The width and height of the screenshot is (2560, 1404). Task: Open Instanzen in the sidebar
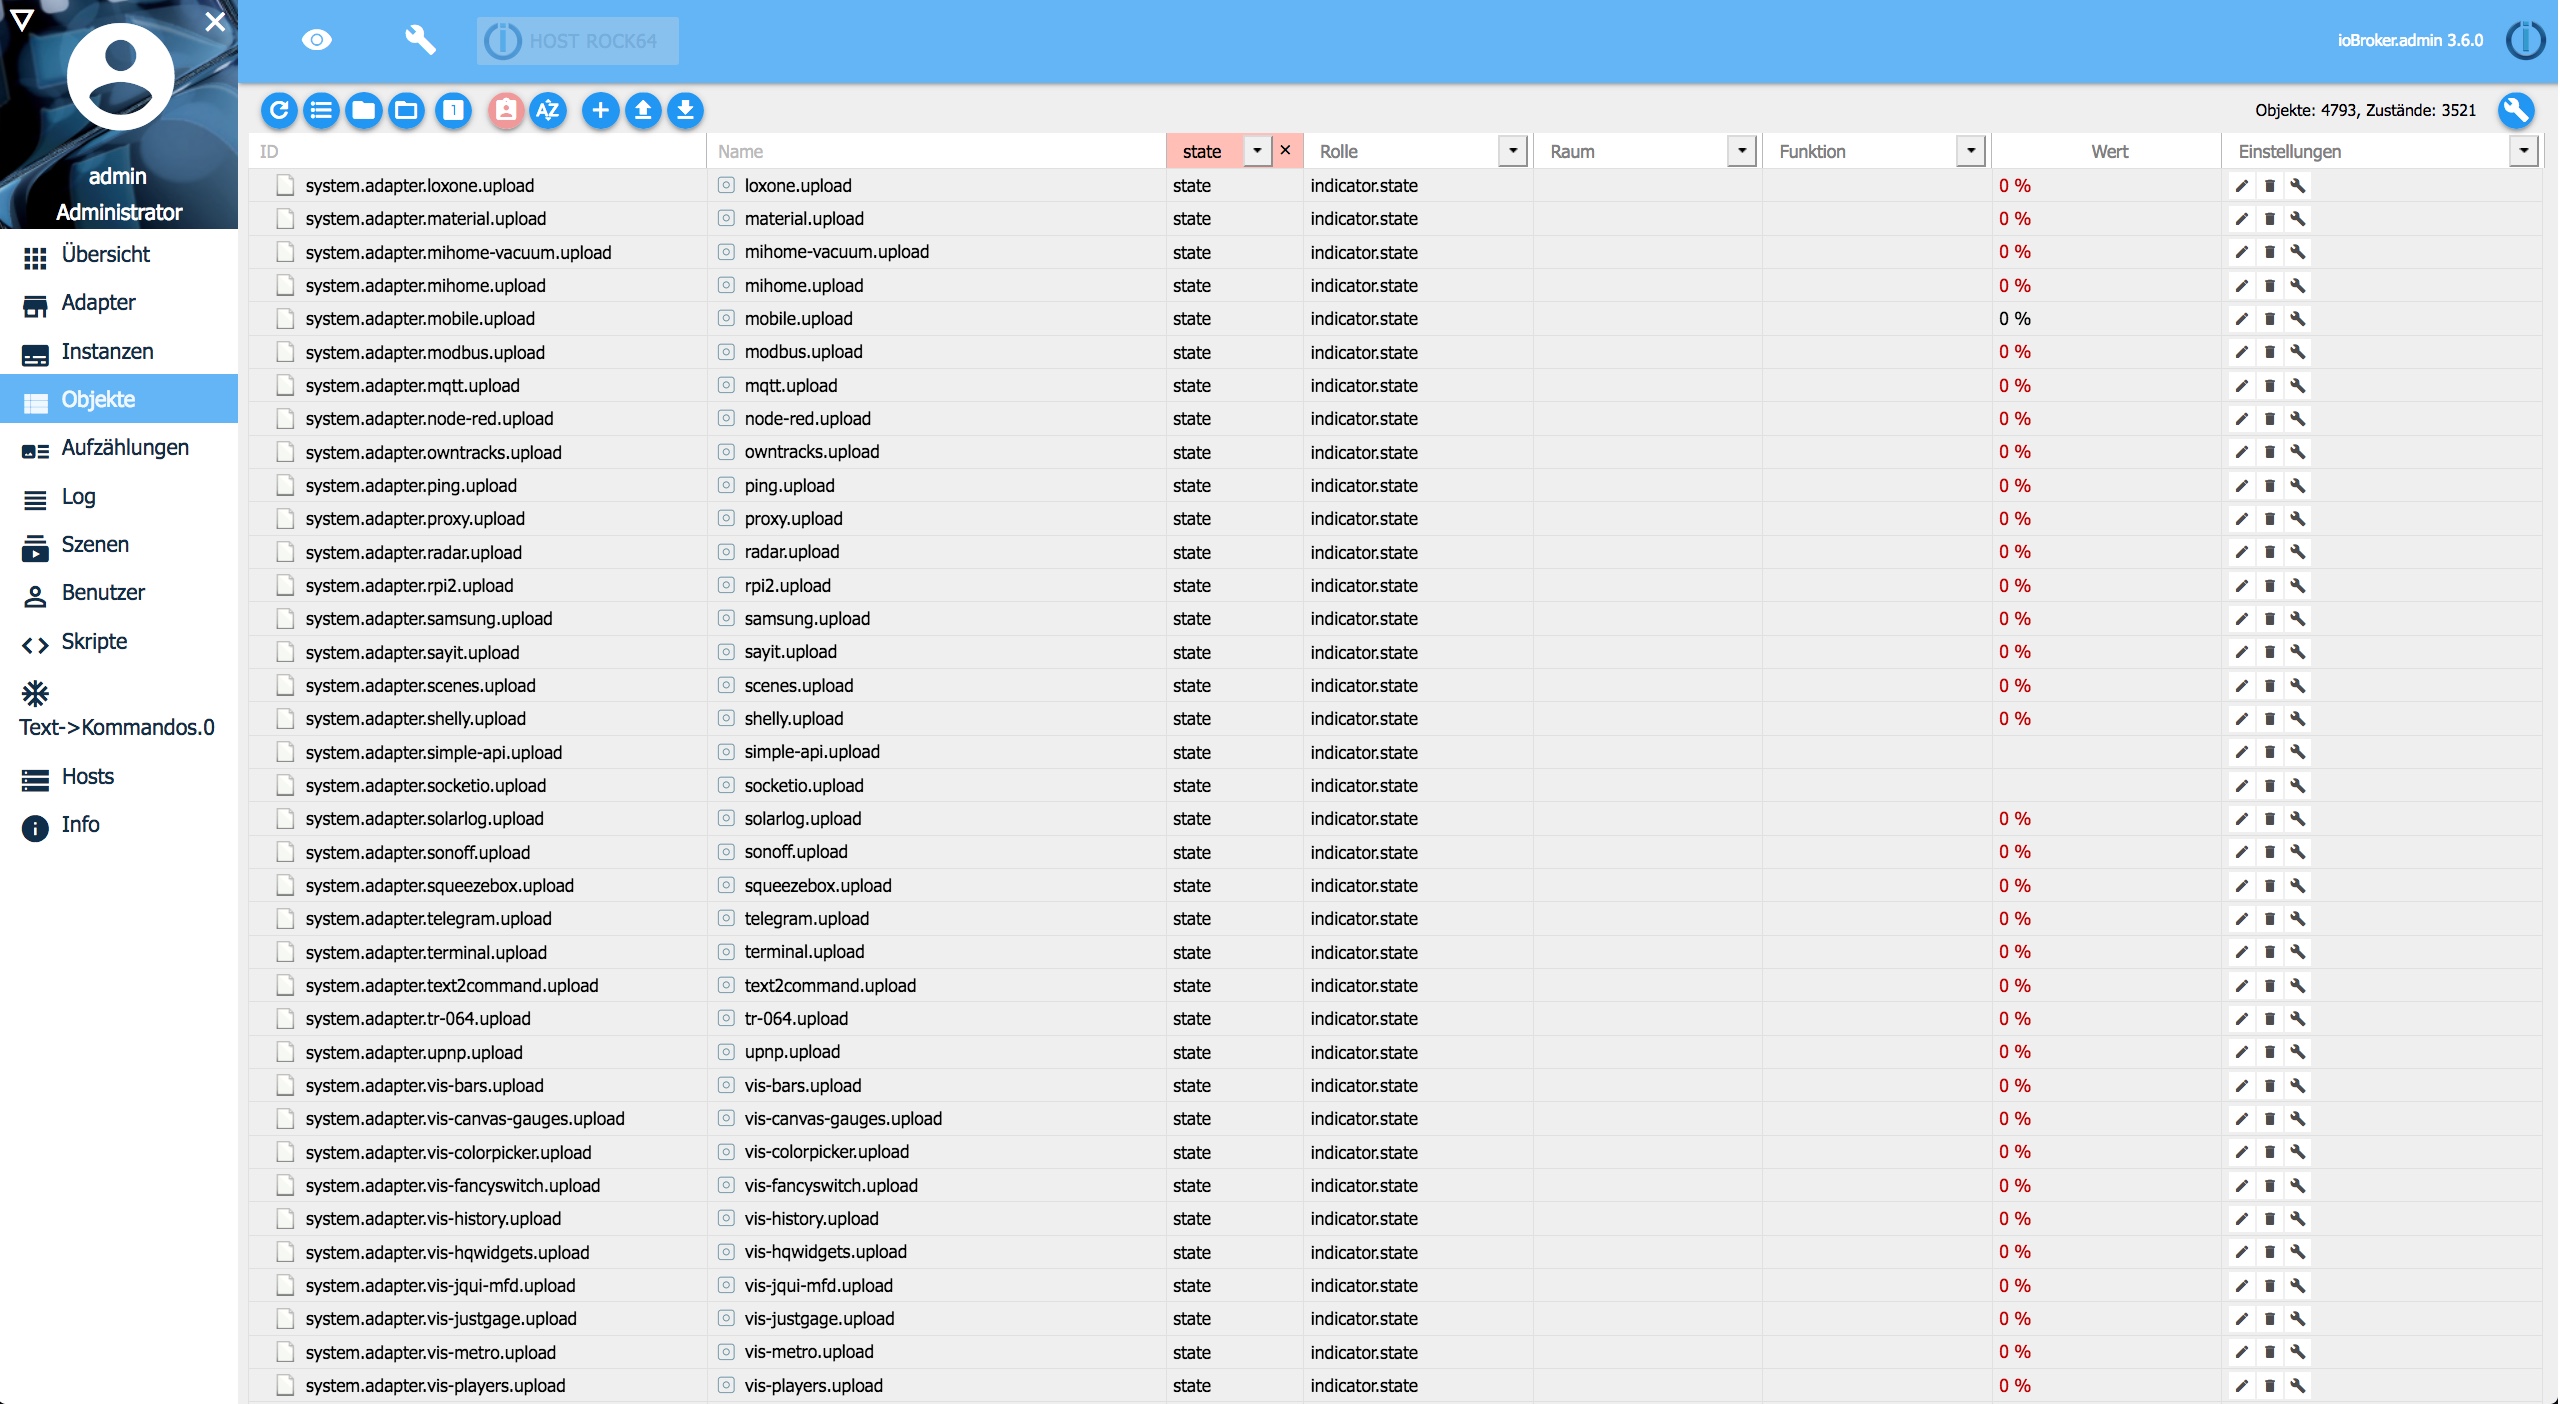pos(107,351)
